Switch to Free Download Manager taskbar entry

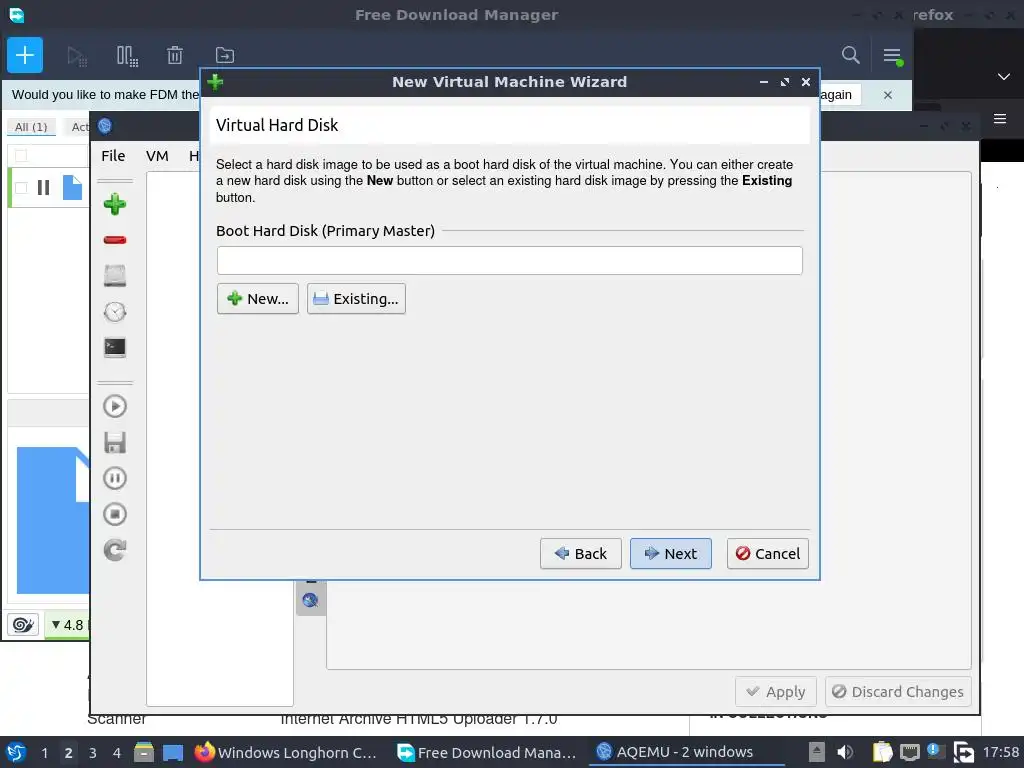pos(487,752)
